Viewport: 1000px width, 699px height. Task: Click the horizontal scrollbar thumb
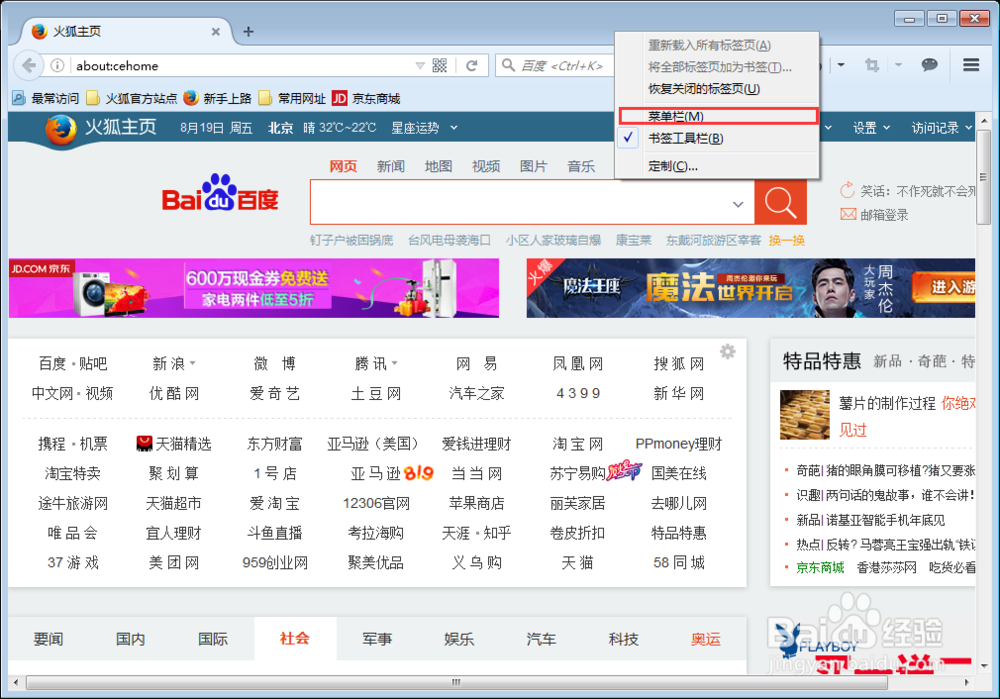(x=457, y=682)
